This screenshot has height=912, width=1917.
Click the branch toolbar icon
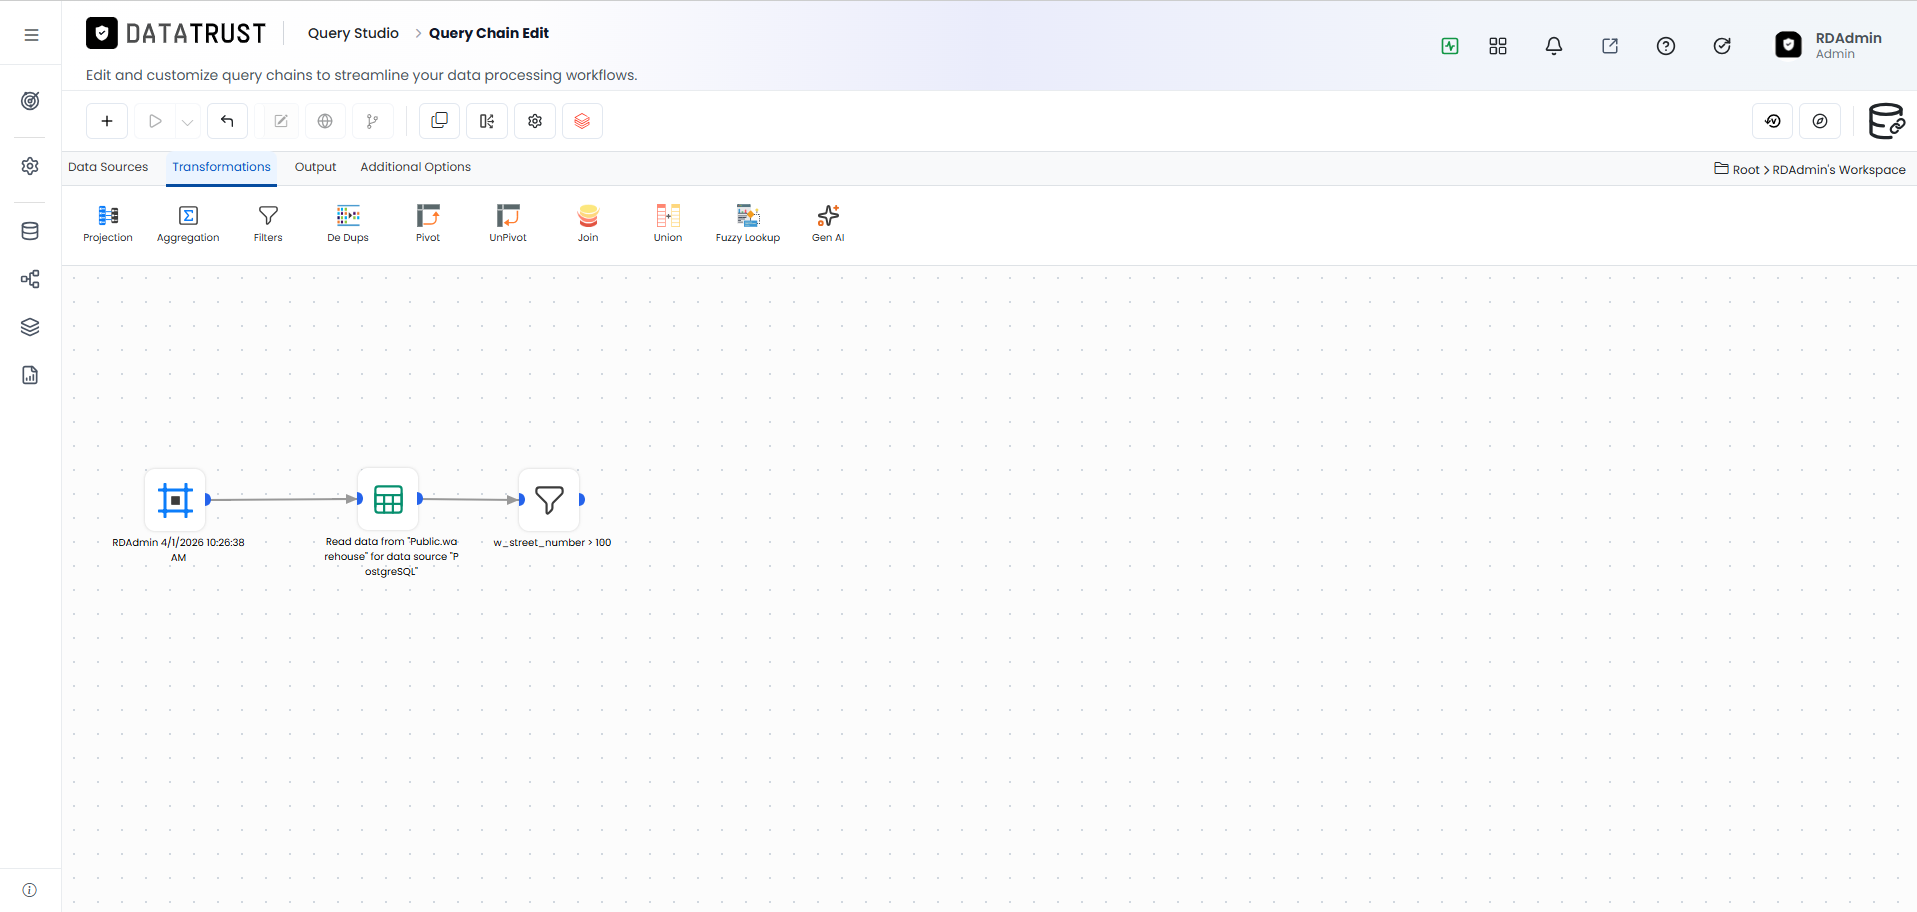[372, 121]
